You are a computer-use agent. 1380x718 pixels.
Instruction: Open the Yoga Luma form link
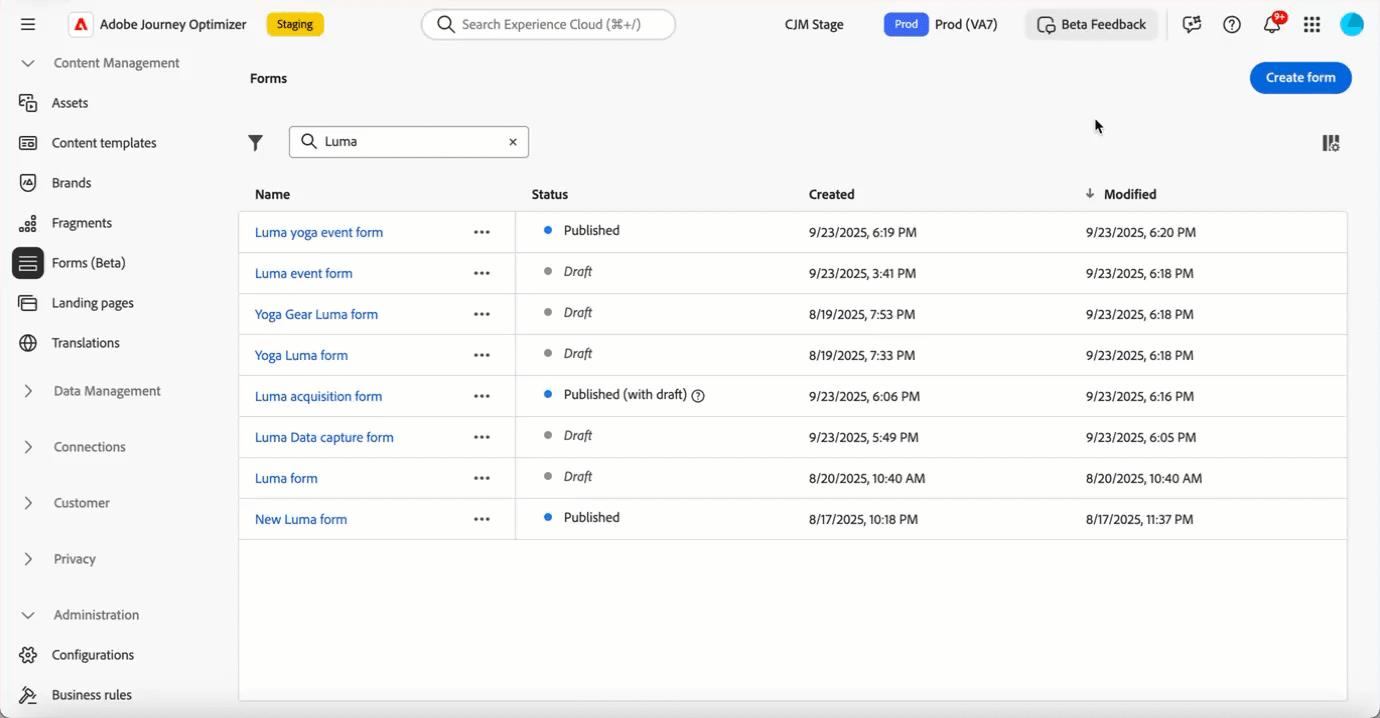click(x=301, y=355)
